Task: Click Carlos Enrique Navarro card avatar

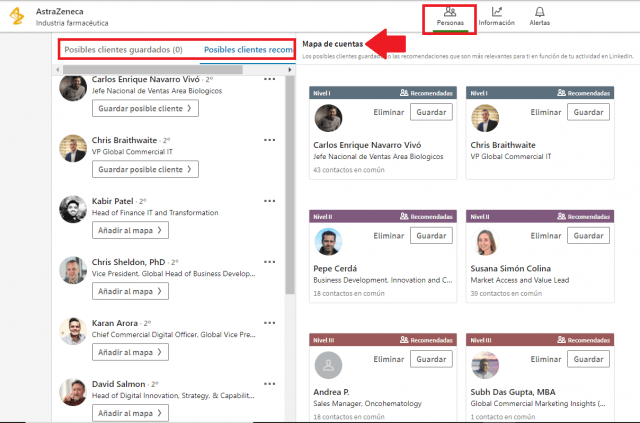Action: point(328,118)
